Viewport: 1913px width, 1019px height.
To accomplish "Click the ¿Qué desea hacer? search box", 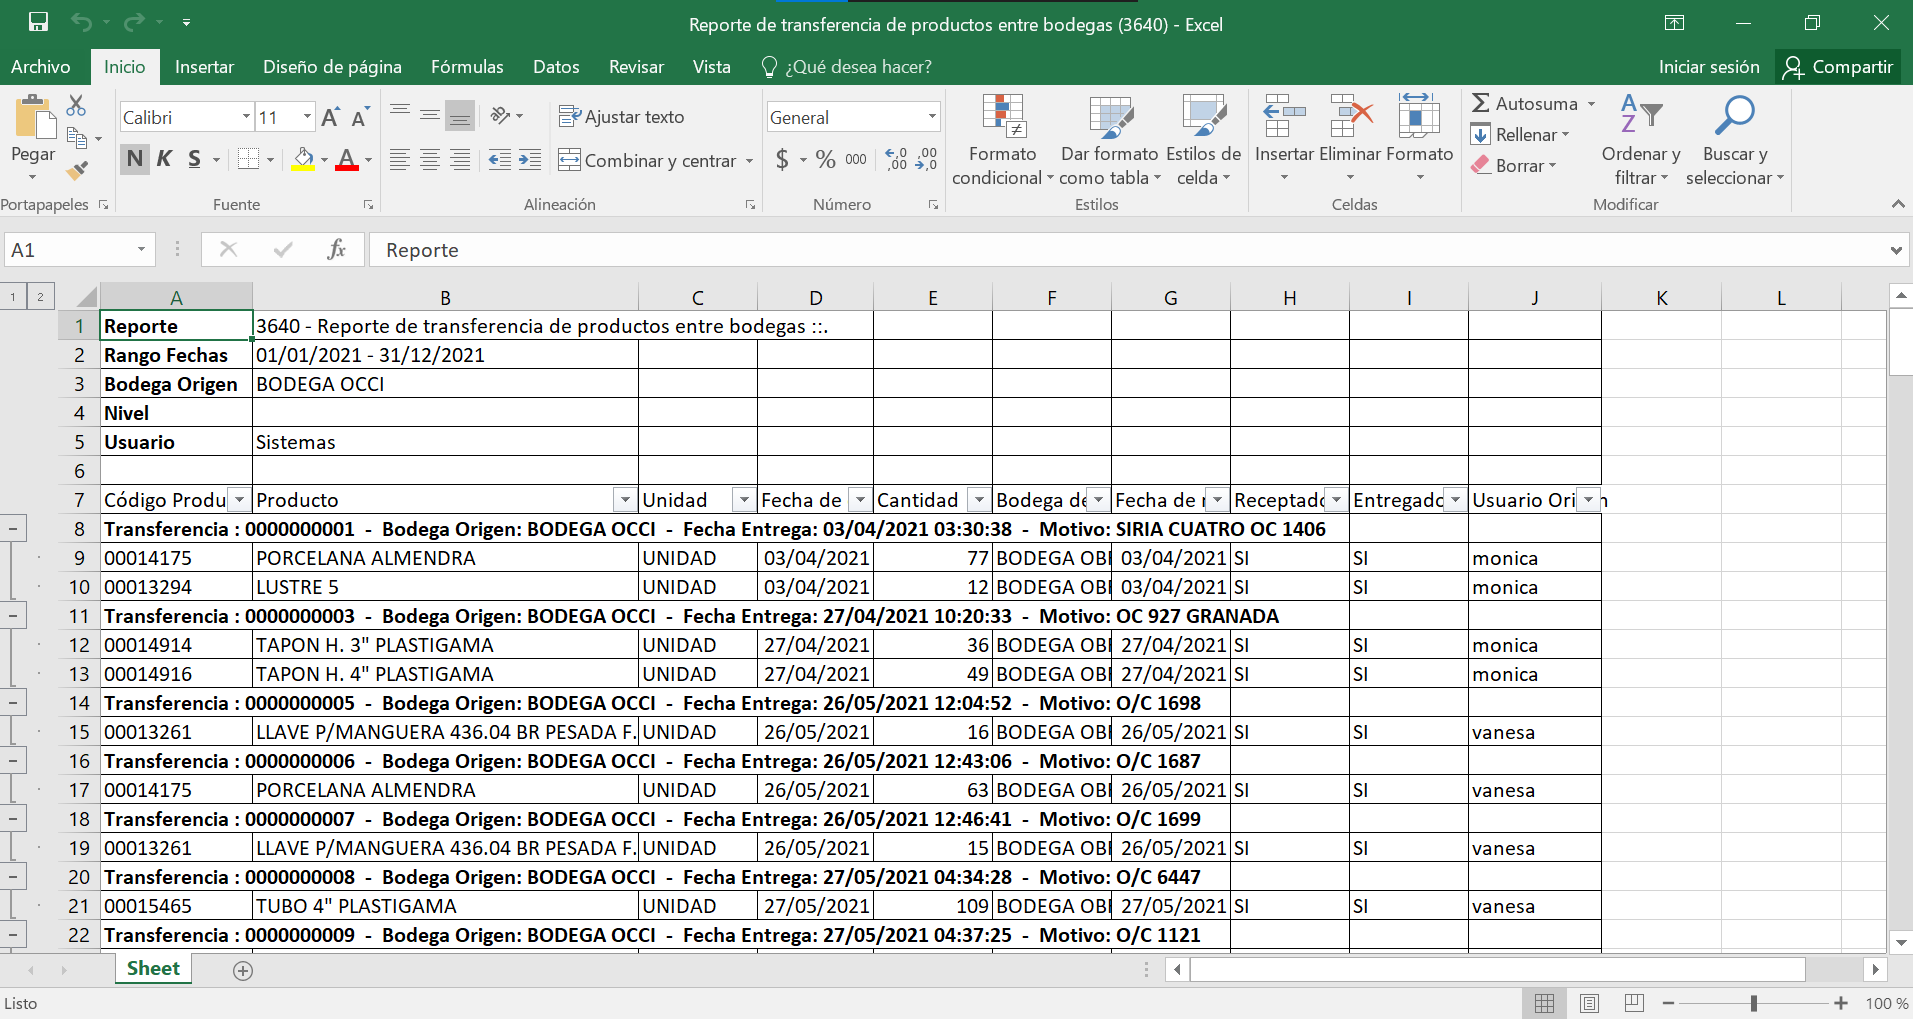I will [846, 67].
